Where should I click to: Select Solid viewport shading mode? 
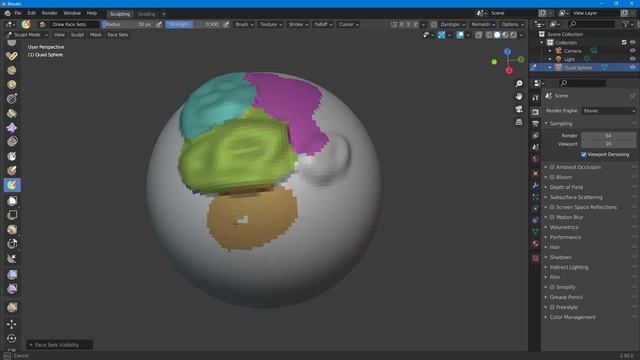pos(497,35)
